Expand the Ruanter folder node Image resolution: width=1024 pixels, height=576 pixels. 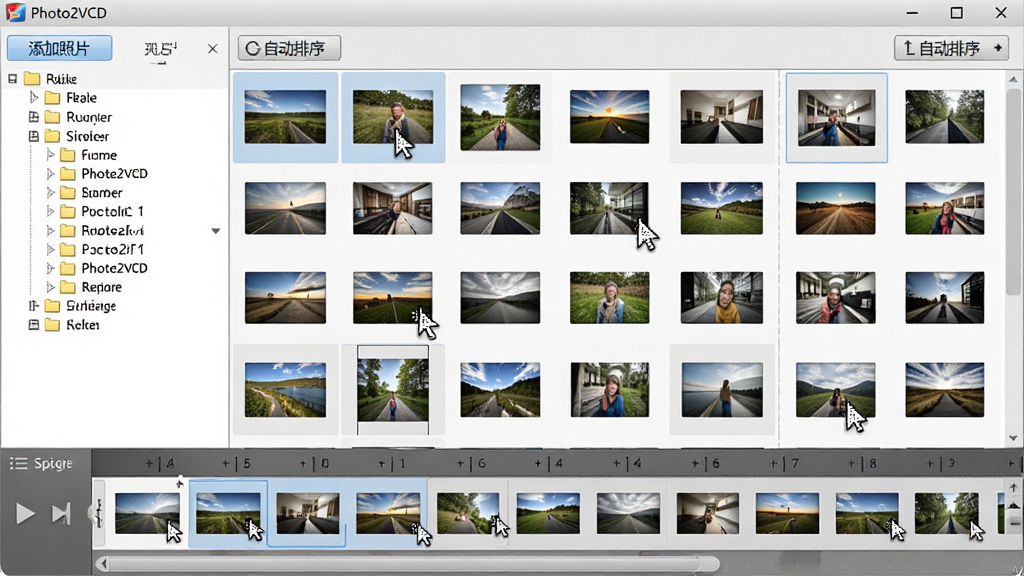tap(34, 117)
